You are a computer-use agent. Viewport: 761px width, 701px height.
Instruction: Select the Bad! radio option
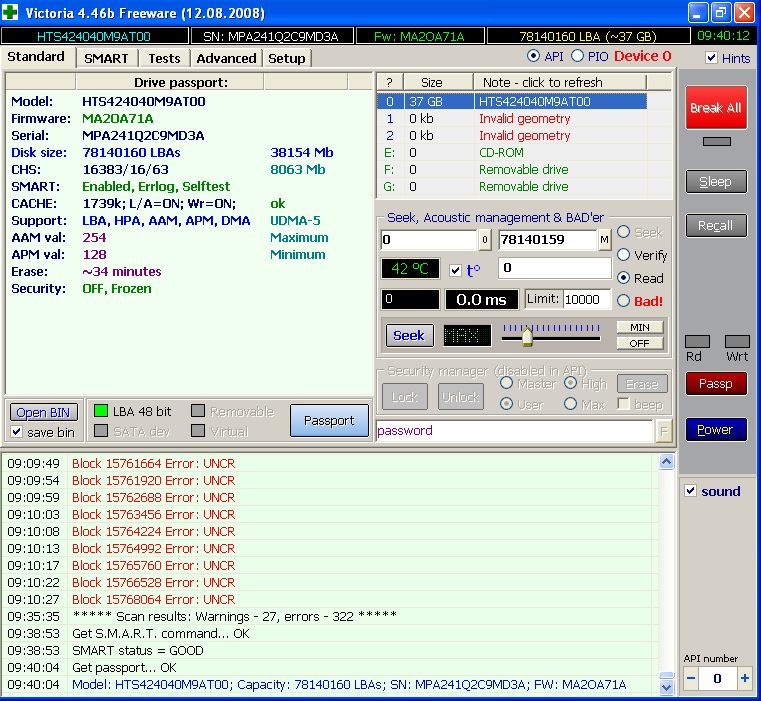[x=624, y=301]
